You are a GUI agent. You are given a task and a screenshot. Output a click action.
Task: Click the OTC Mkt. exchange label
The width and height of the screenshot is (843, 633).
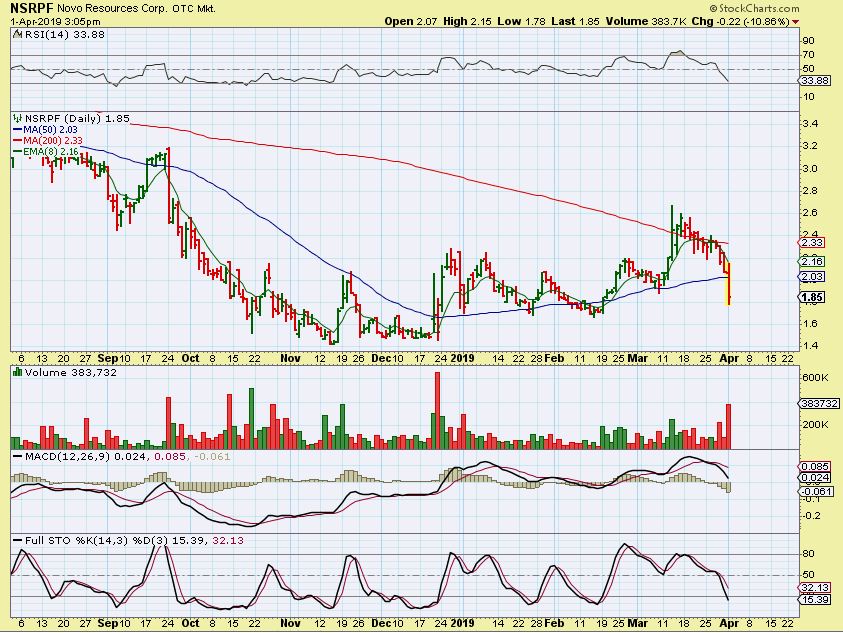click(x=194, y=9)
